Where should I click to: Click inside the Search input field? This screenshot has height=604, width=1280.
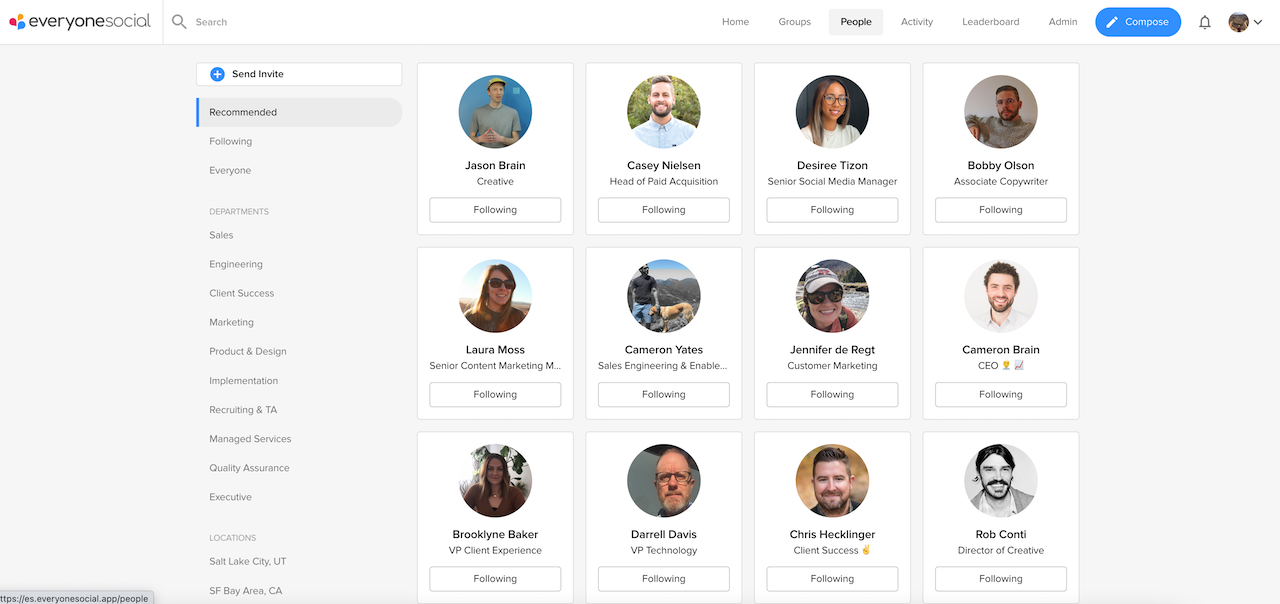click(x=250, y=21)
